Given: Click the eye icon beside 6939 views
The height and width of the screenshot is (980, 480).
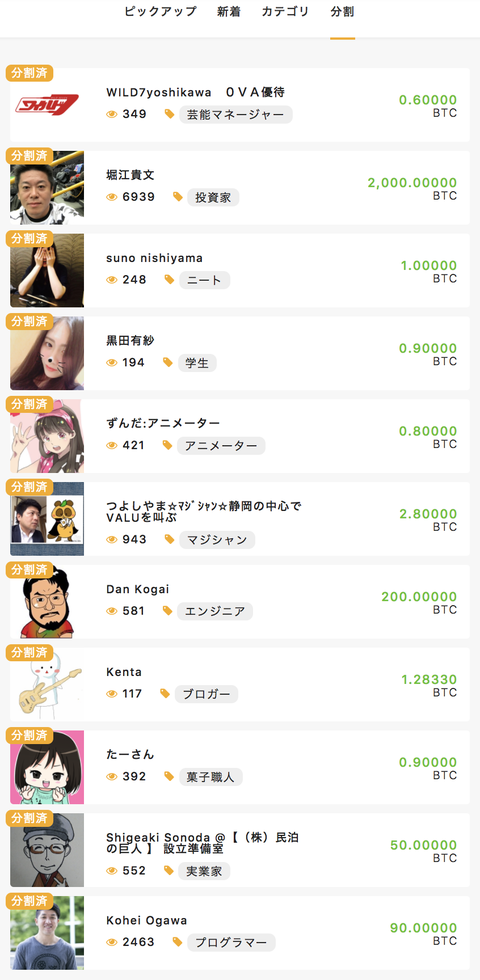Looking at the screenshot, I should point(112,197).
